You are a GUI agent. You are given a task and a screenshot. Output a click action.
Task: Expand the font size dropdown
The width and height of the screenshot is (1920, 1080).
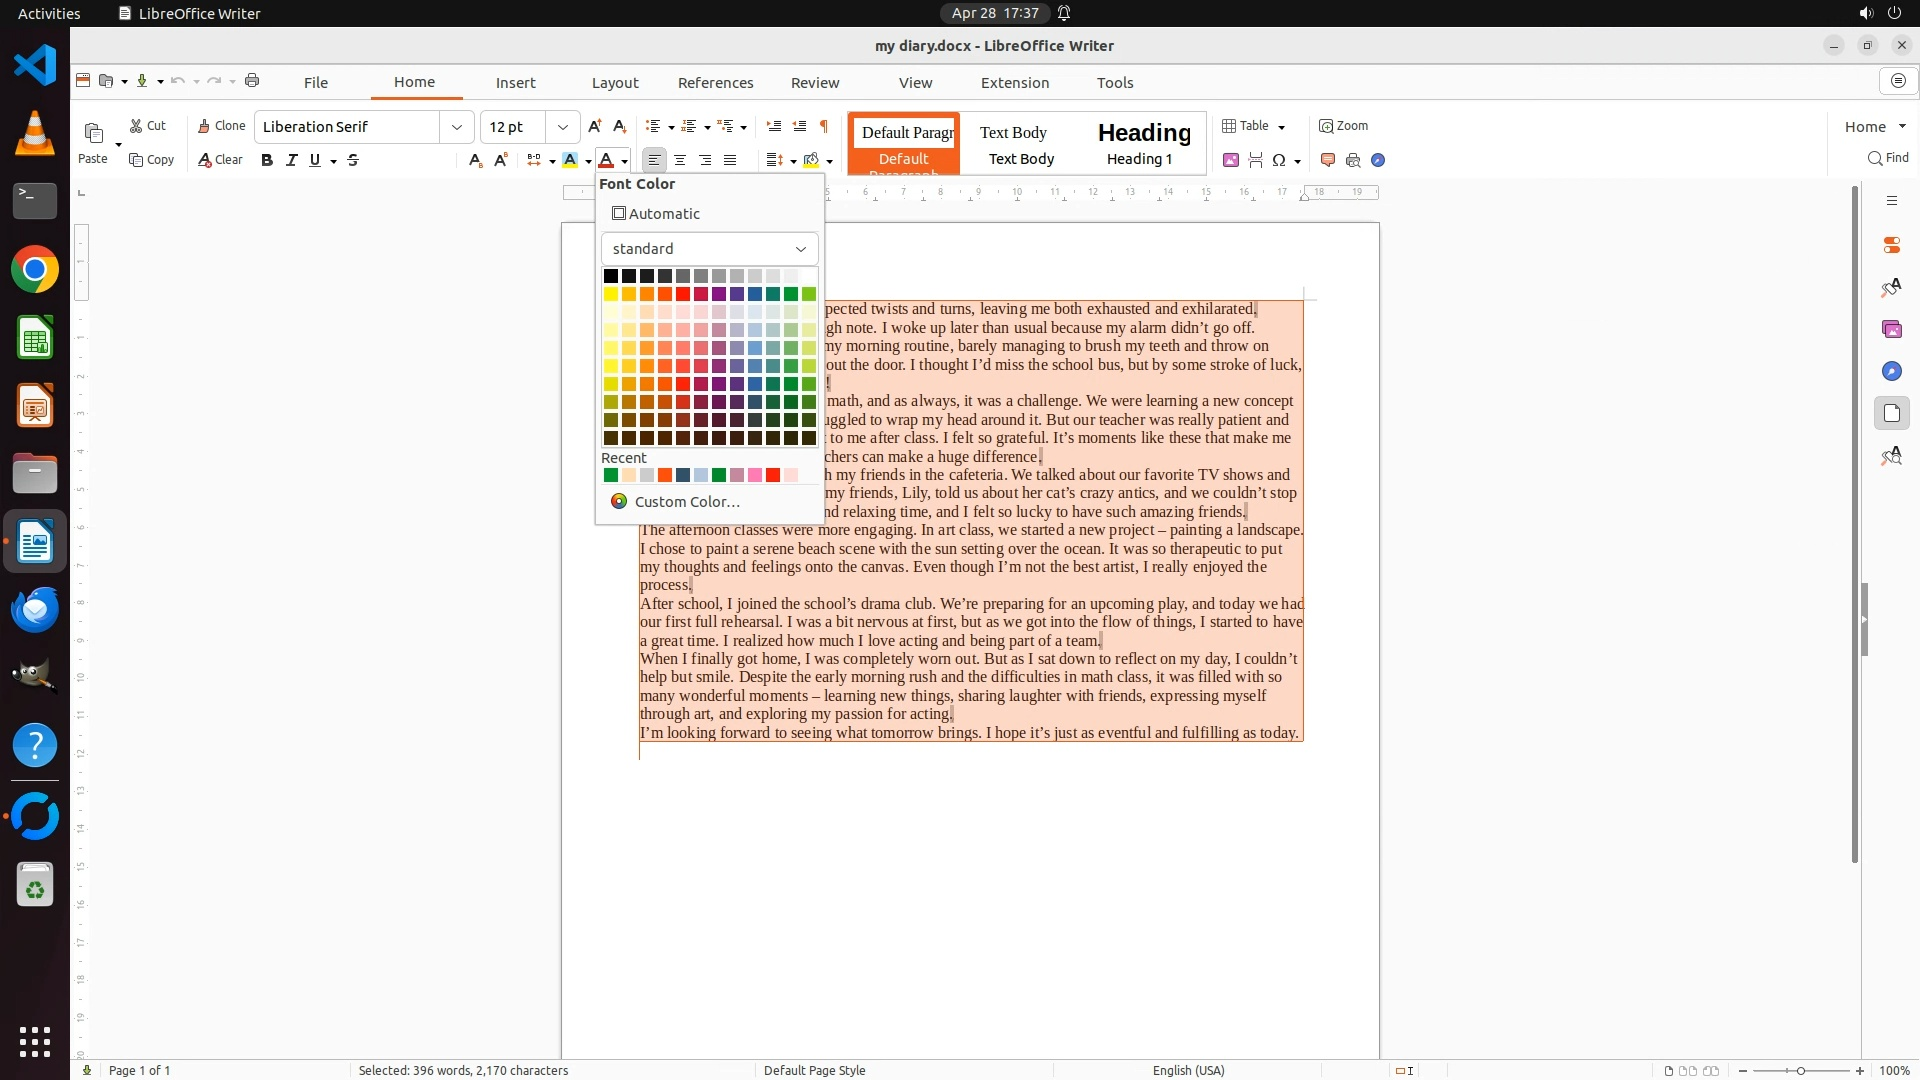click(563, 127)
